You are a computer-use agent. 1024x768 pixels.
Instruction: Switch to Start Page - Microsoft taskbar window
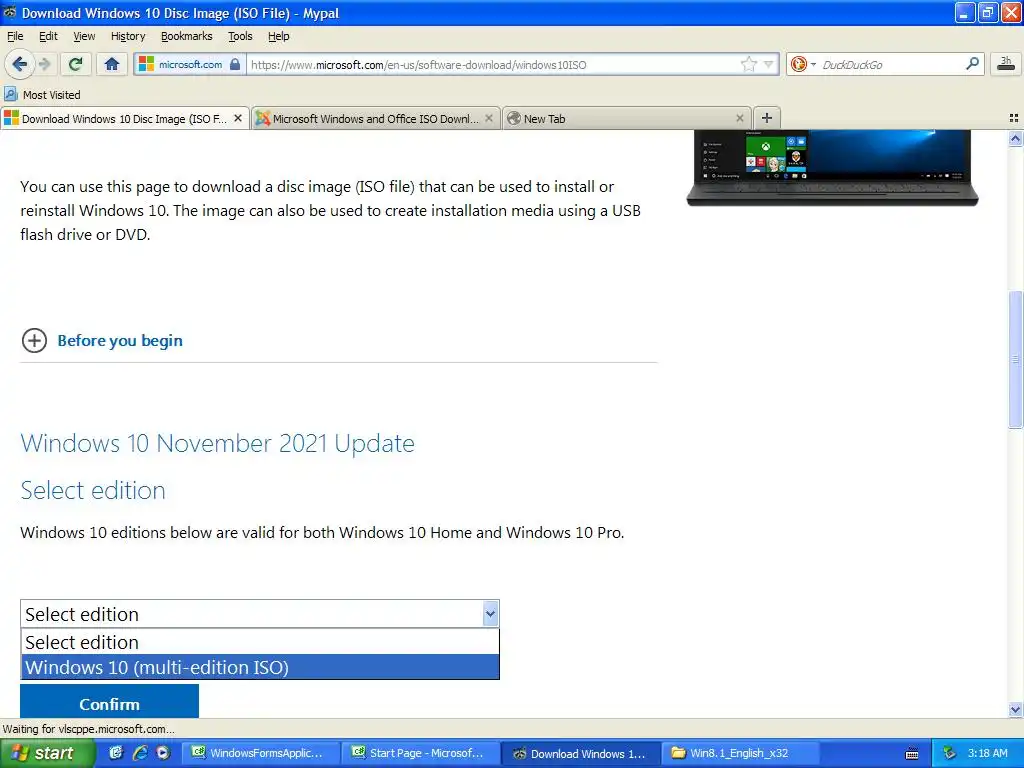coord(421,753)
